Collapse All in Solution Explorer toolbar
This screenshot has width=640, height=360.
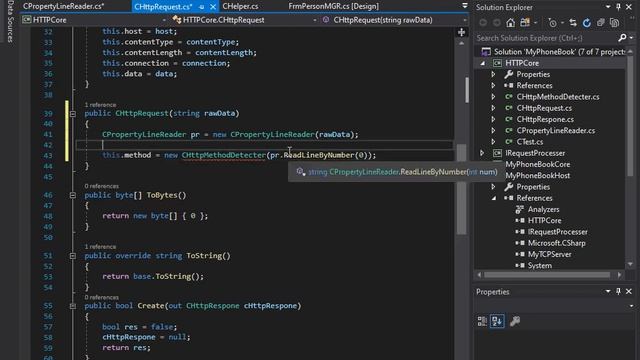tap(600, 23)
